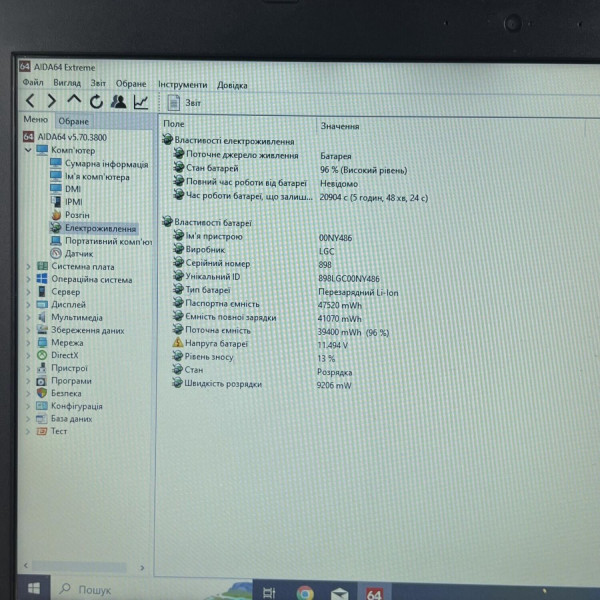Screen dimensions: 600x600
Task: Select the Паспортна ємність row
Action: pyautogui.click(x=222, y=304)
